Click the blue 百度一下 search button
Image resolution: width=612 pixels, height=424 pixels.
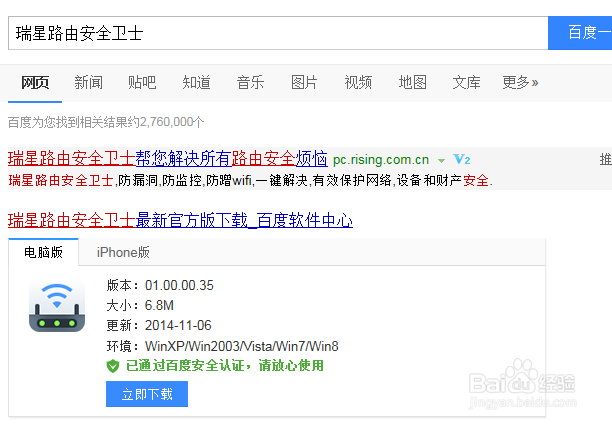580,33
